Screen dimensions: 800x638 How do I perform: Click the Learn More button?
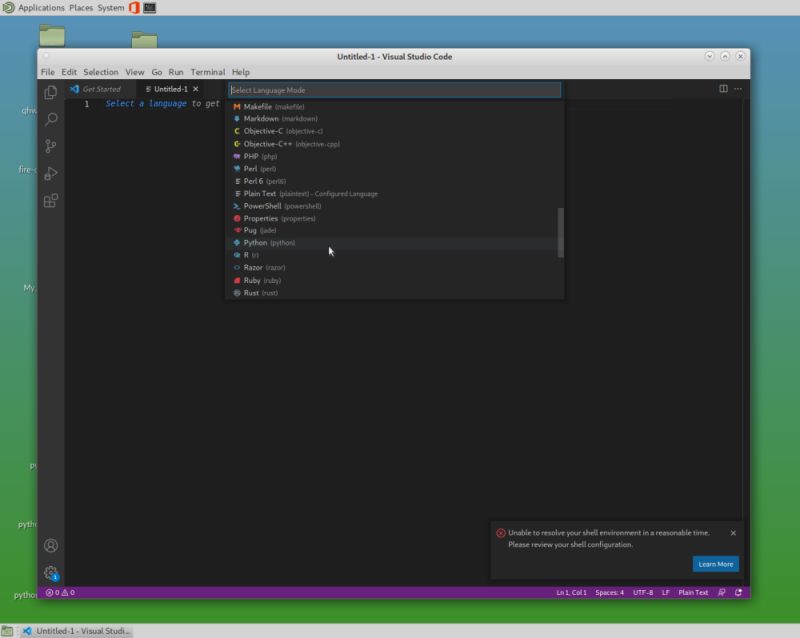715,564
